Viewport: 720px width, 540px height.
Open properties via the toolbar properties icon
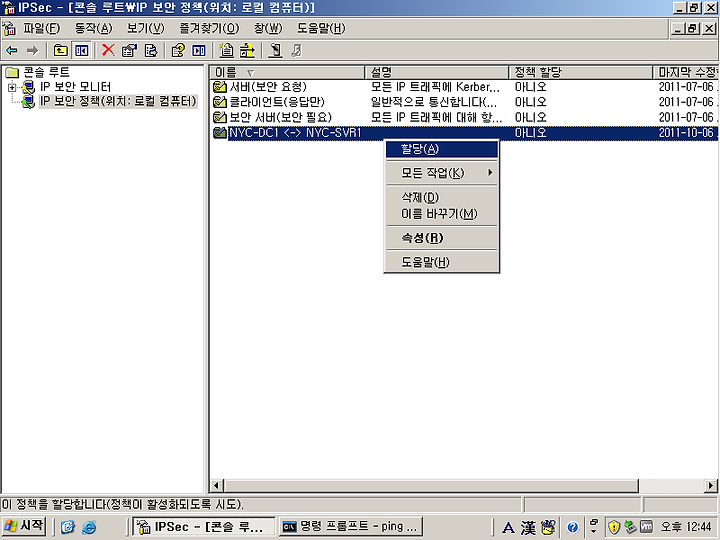pyautogui.click(x=129, y=51)
